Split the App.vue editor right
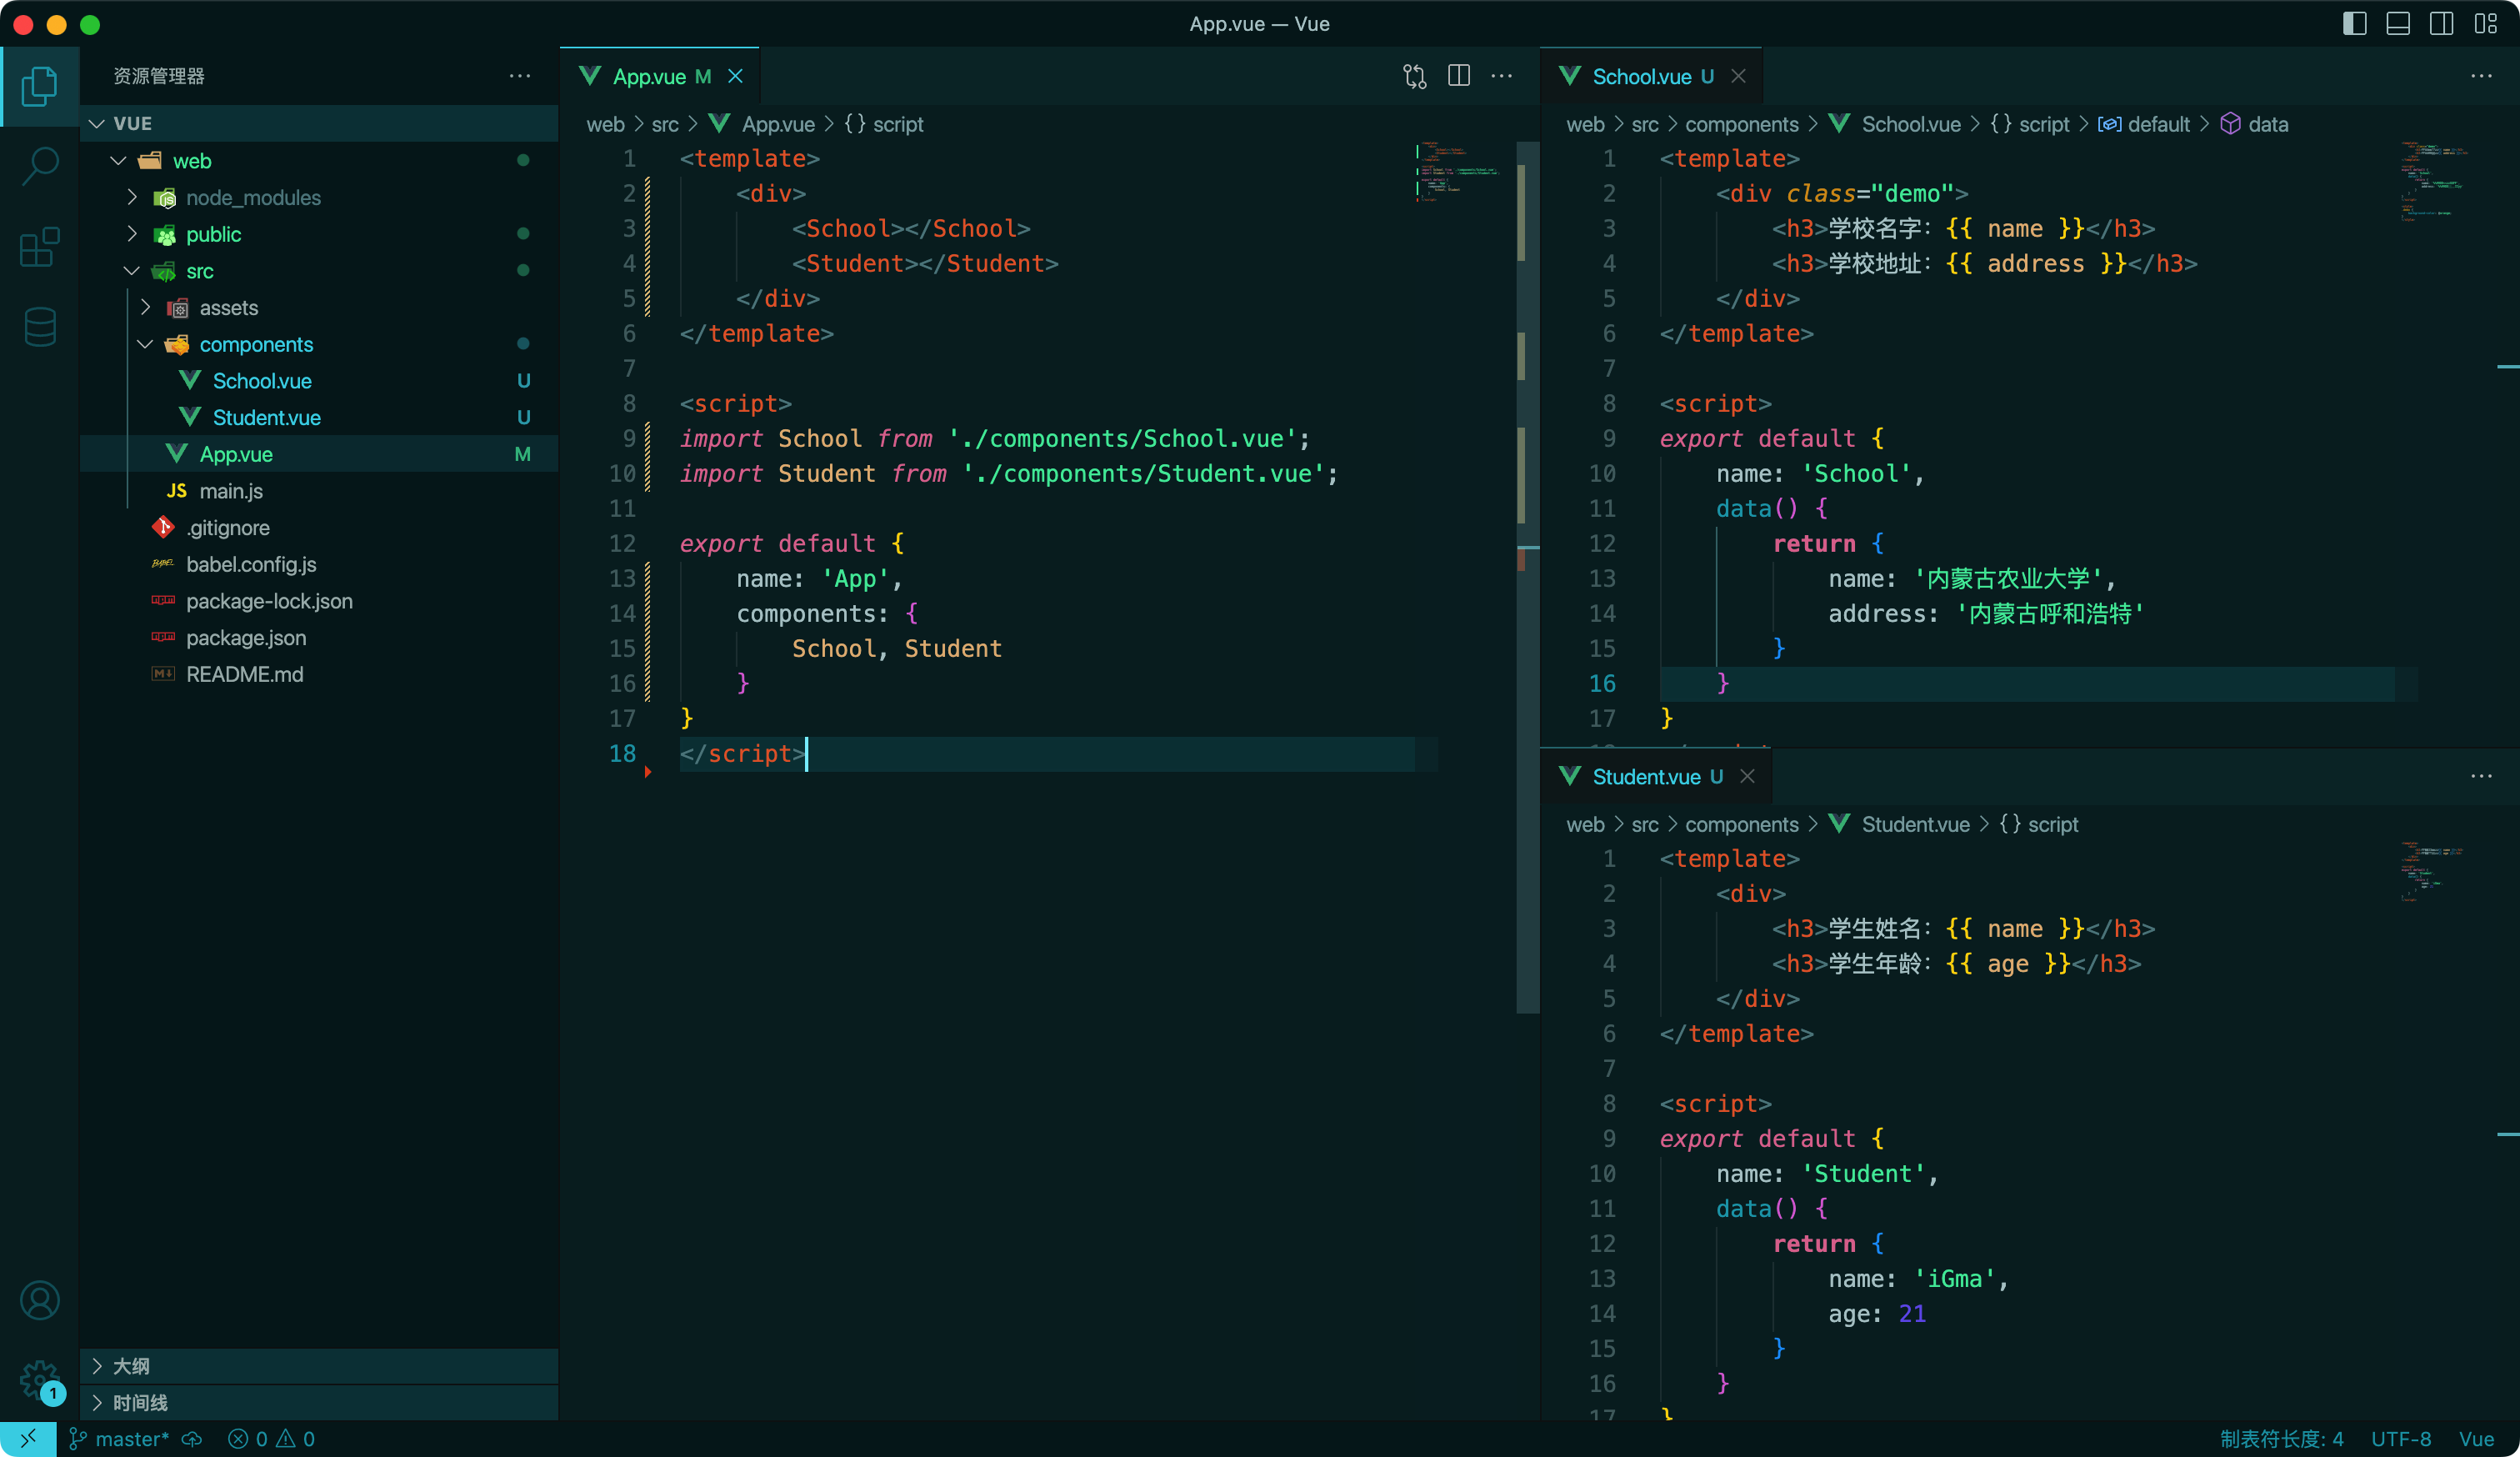 [x=1458, y=76]
